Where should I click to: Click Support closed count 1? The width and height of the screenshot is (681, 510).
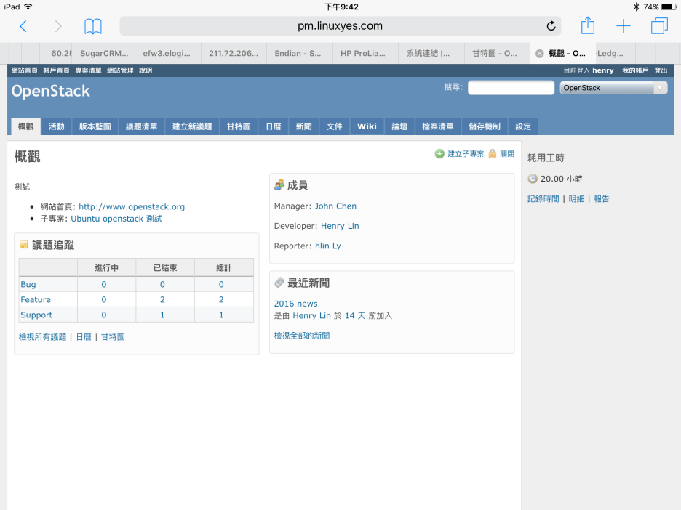click(x=162, y=315)
